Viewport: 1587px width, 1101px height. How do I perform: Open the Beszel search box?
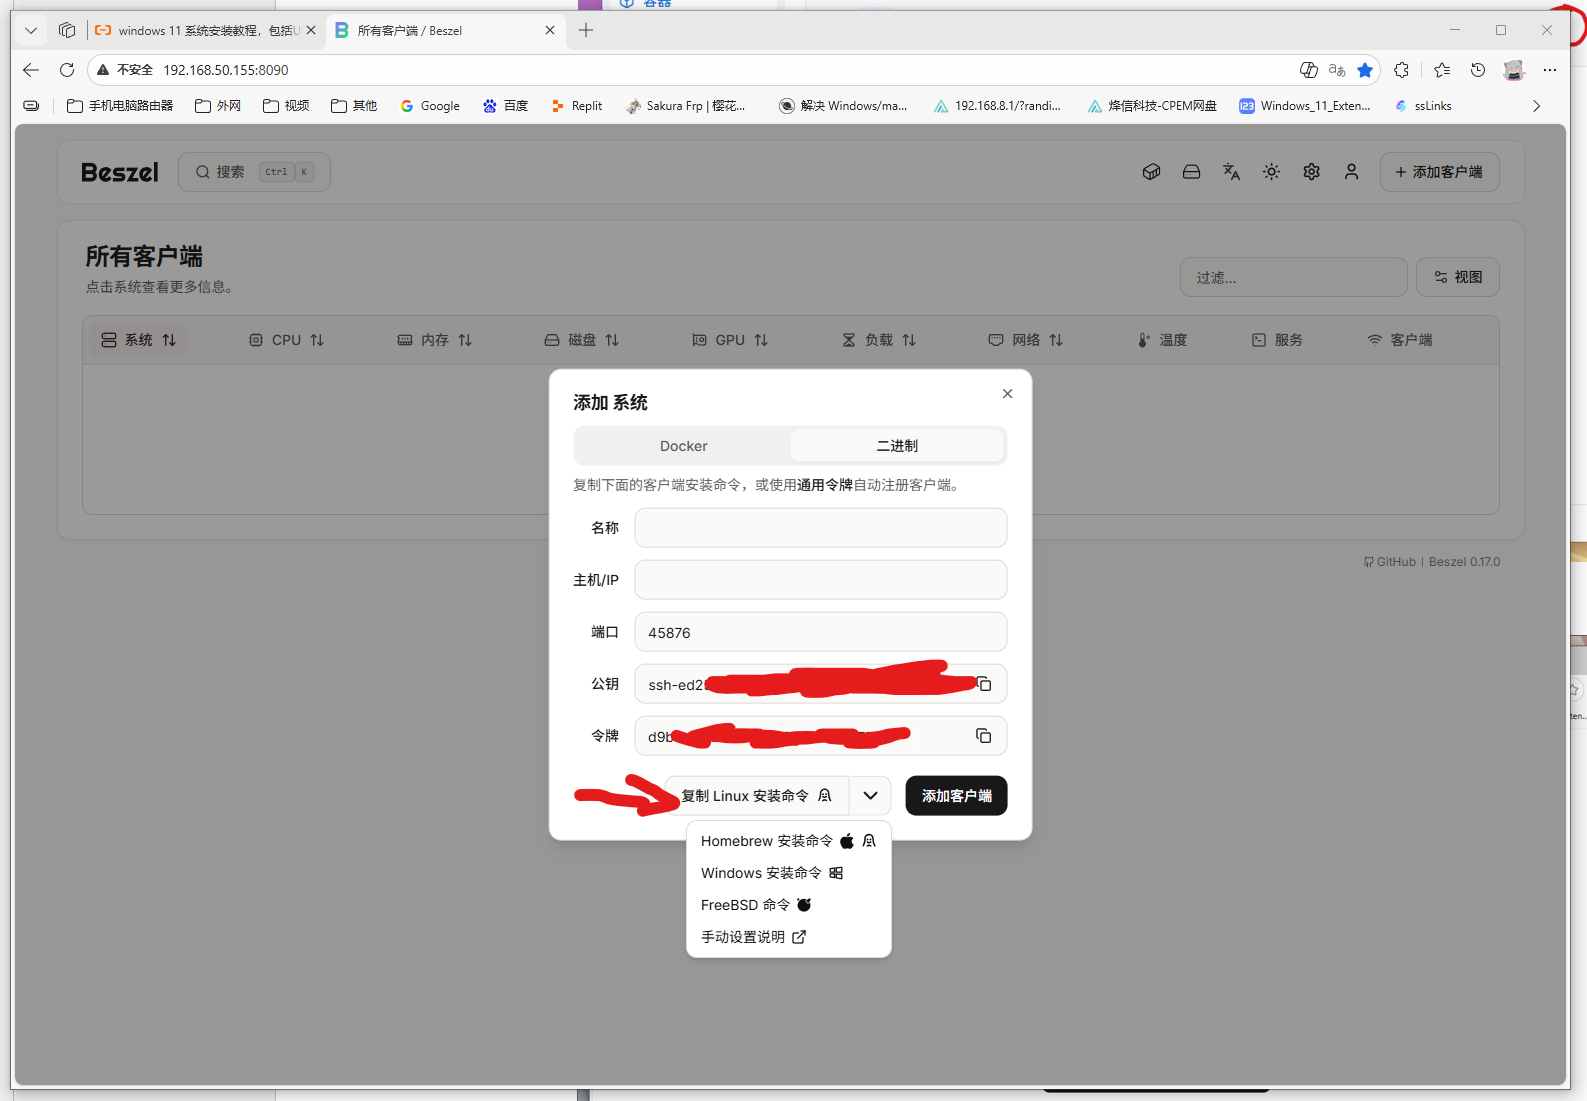[x=254, y=172]
